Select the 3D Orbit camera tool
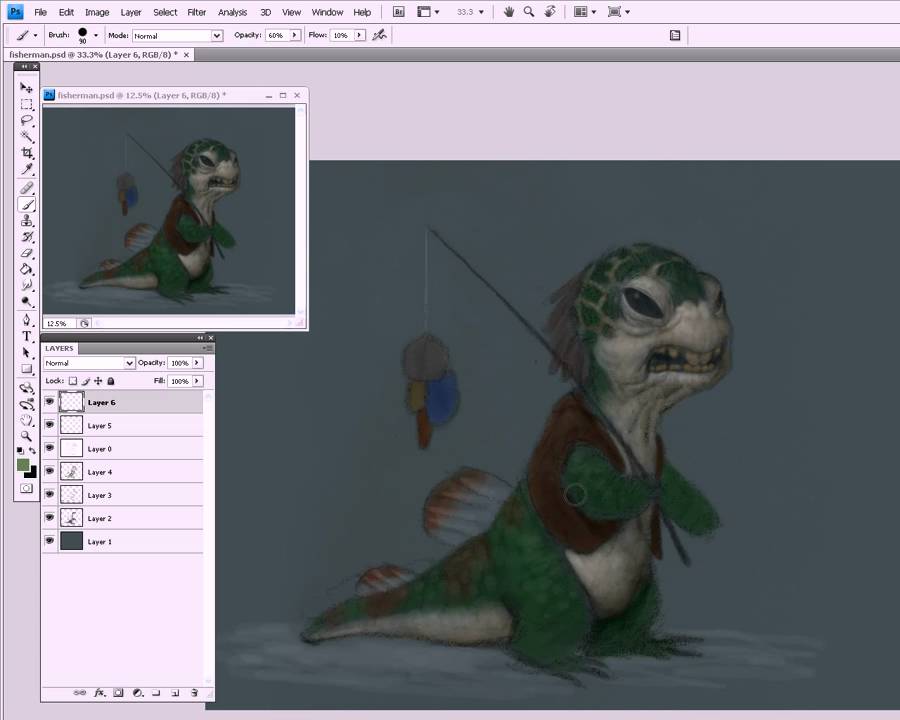The width and height of the screenshot is (900, 720). pyautogui.click(x=26, y=404)
